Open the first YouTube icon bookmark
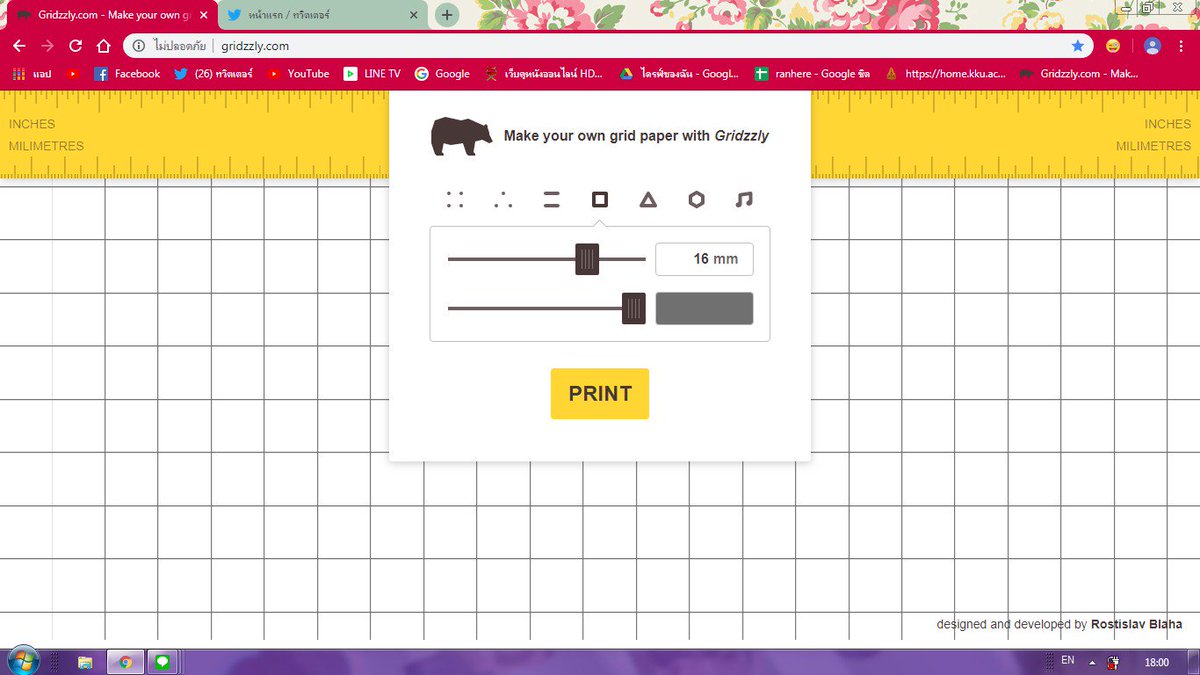The image size is (1200, 675). (73, 73)
